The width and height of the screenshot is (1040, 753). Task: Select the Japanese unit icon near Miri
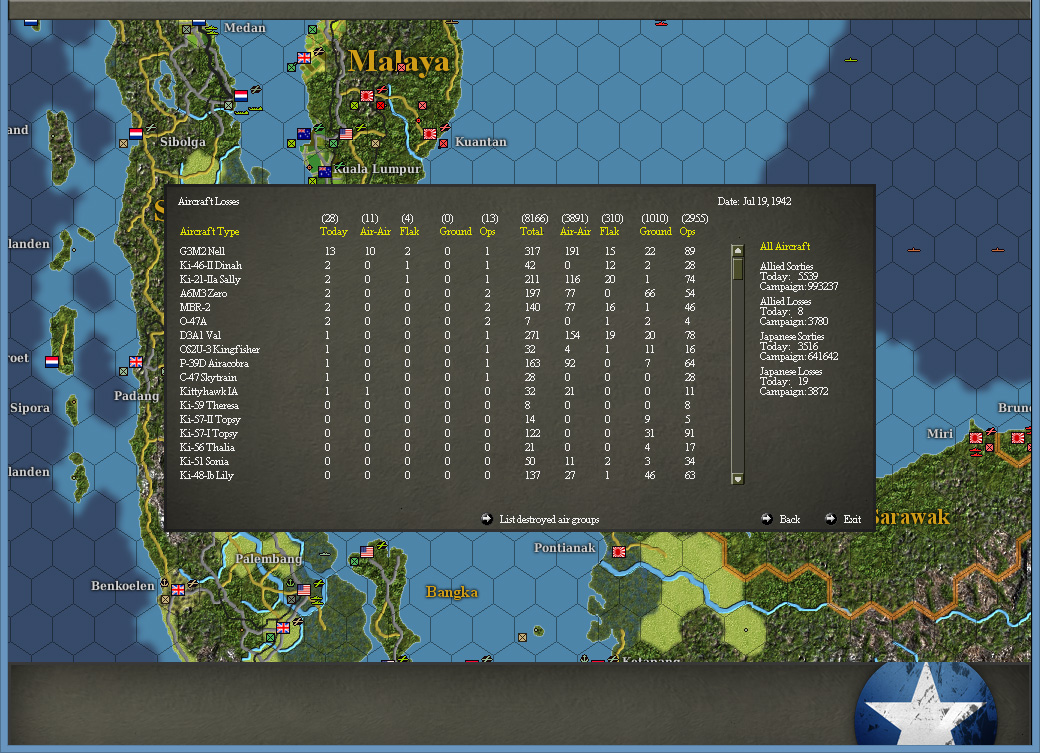(975, 440)
